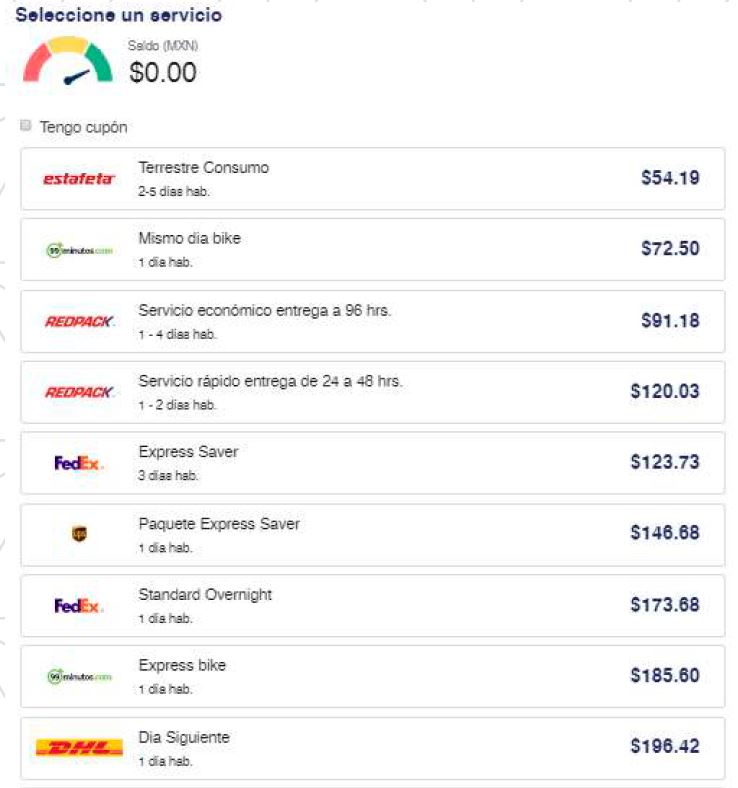Click the $54.19 price
The image size is (738, 788).
(x=670, y=178)
